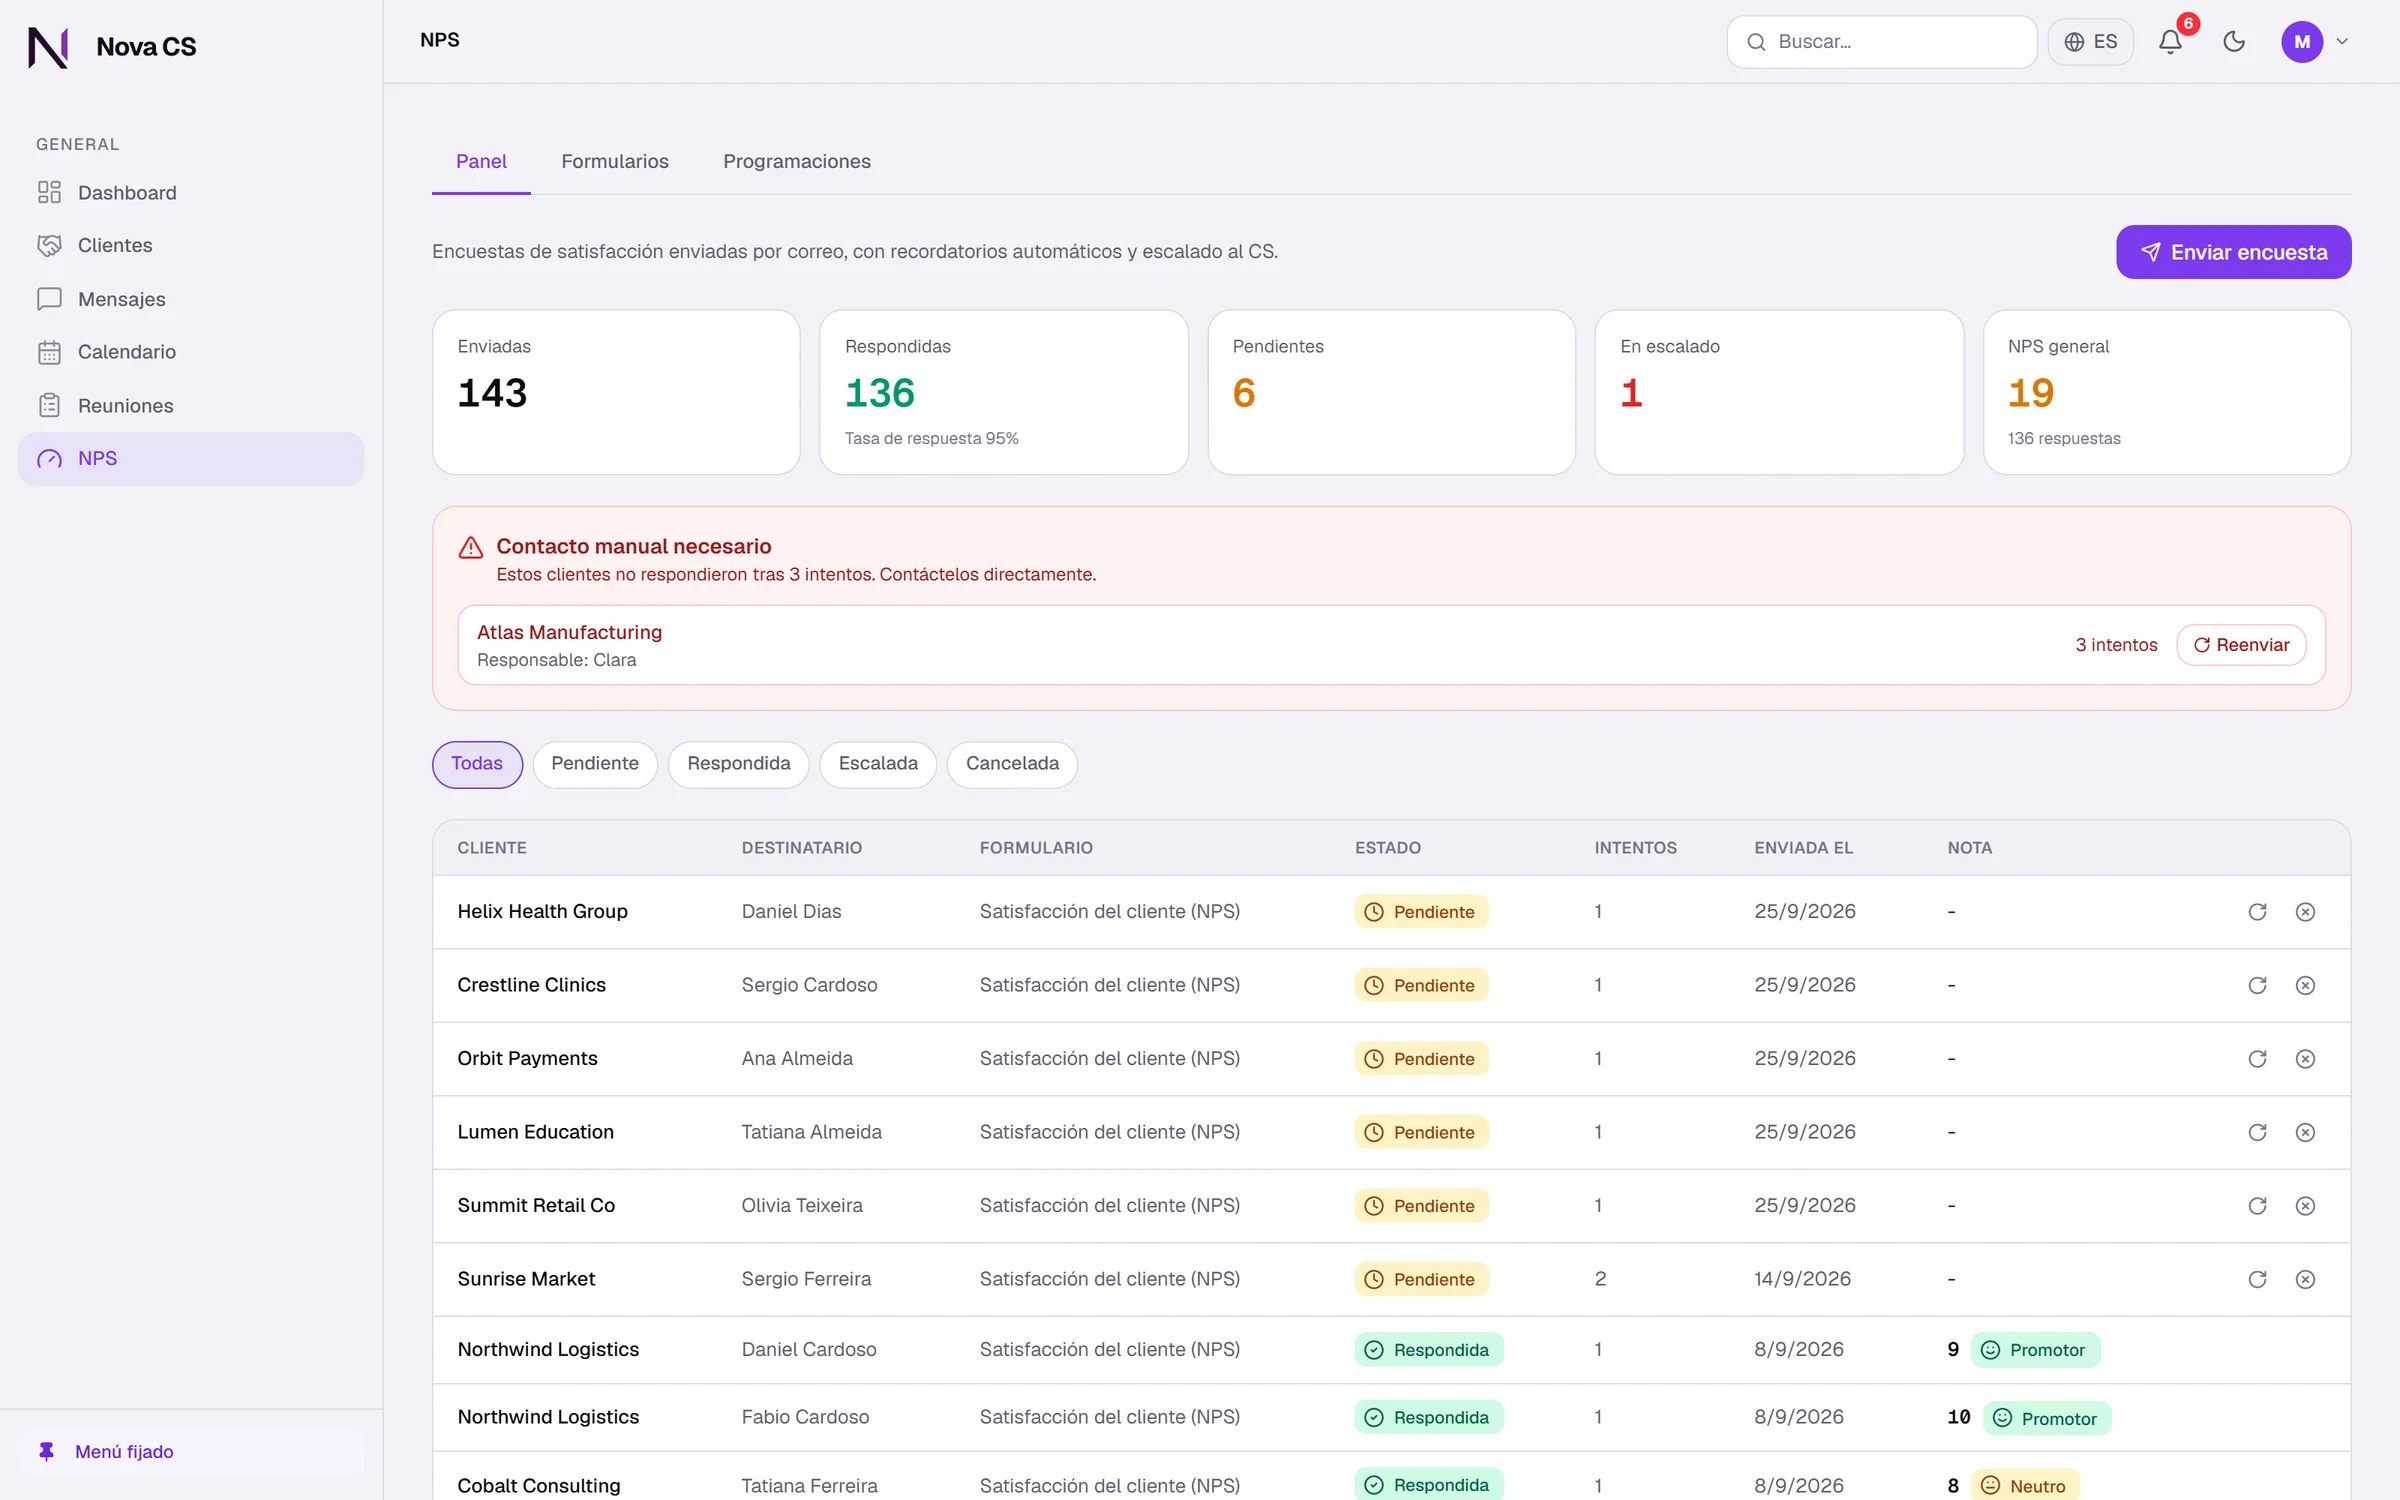Resend survey for Helix Health Group
The width and height of the screenshot is (2400, 1500).
(x=2257, y=912)
